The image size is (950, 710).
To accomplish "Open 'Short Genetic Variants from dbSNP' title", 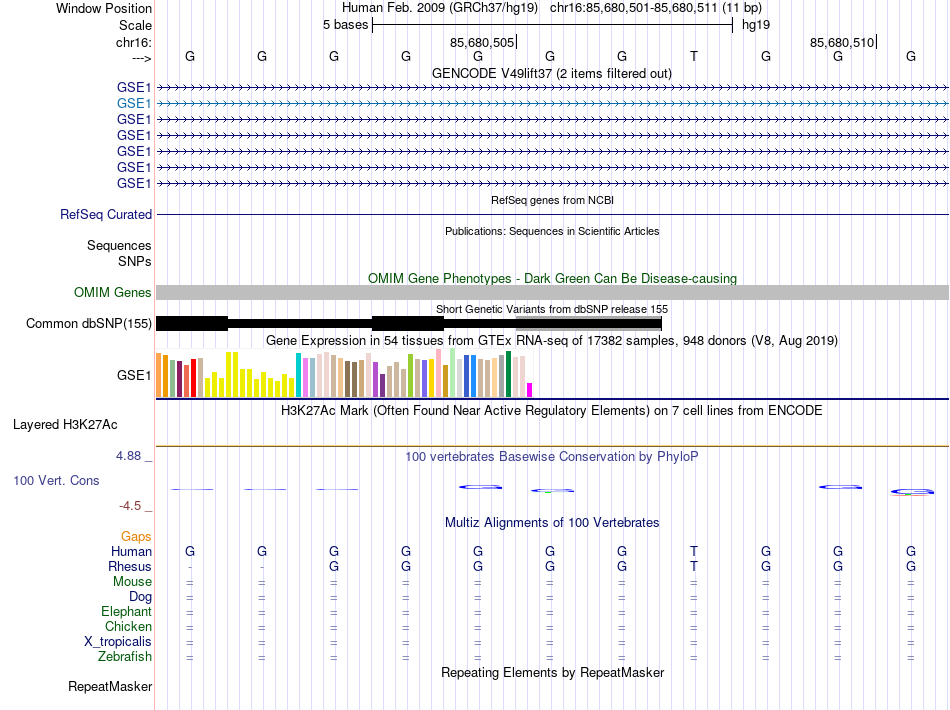I will (552, 309).
